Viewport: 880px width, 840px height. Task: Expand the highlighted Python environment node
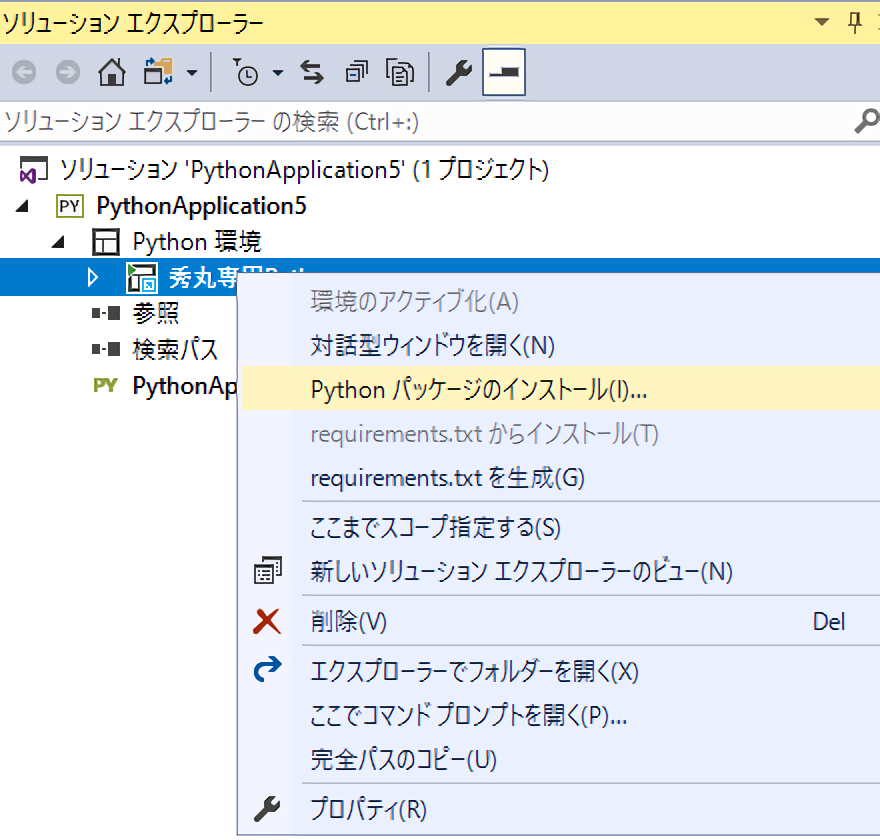point(93,277)
